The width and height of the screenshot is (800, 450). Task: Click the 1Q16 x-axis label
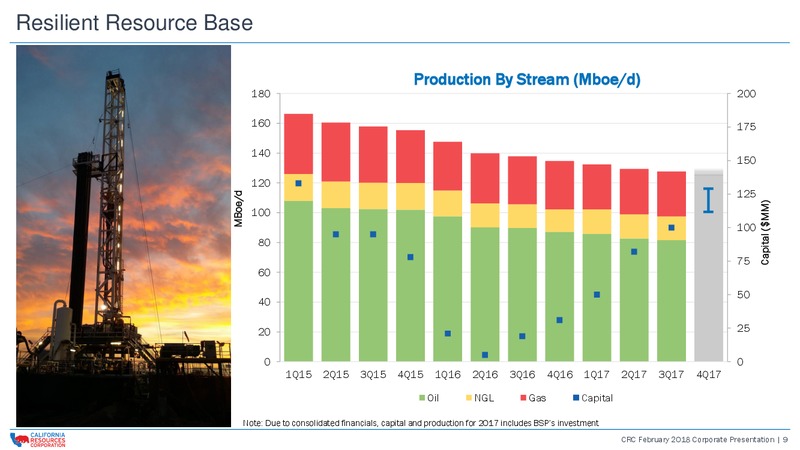tap(447, 374)
